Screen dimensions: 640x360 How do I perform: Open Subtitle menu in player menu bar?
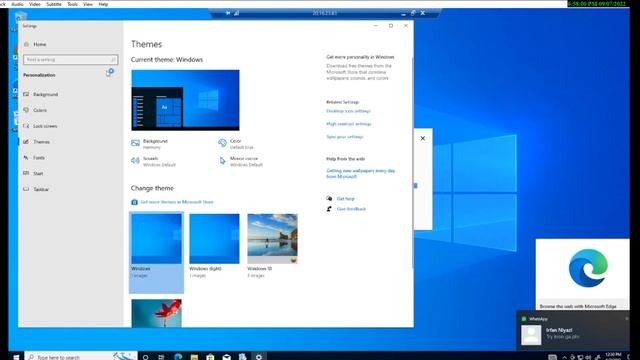click(x=53, y=4)
